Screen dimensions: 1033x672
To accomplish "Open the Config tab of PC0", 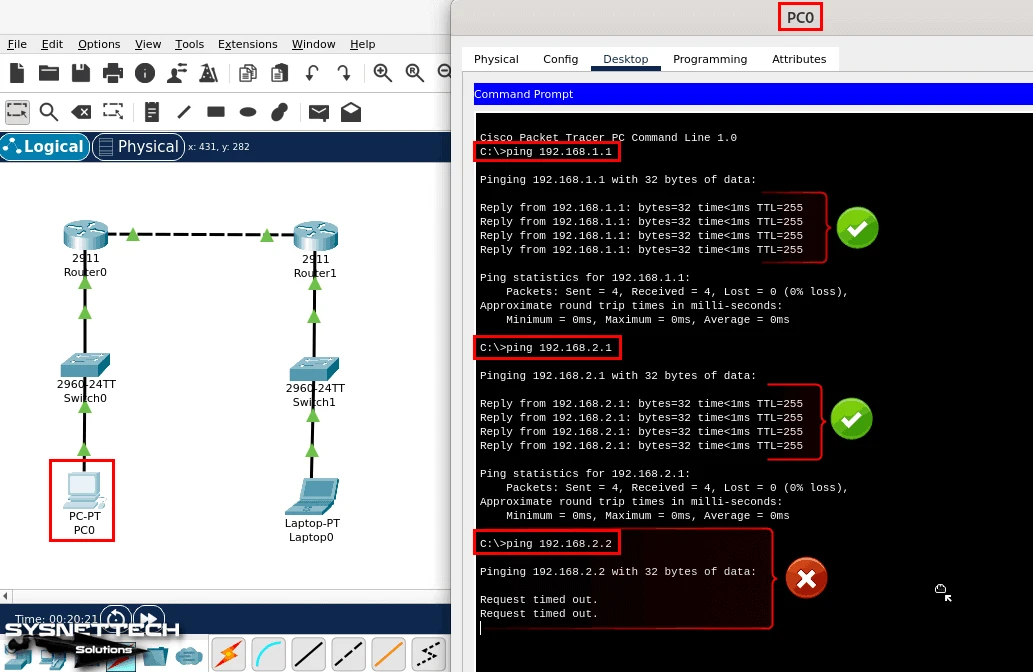I will (x=560, y=59).
